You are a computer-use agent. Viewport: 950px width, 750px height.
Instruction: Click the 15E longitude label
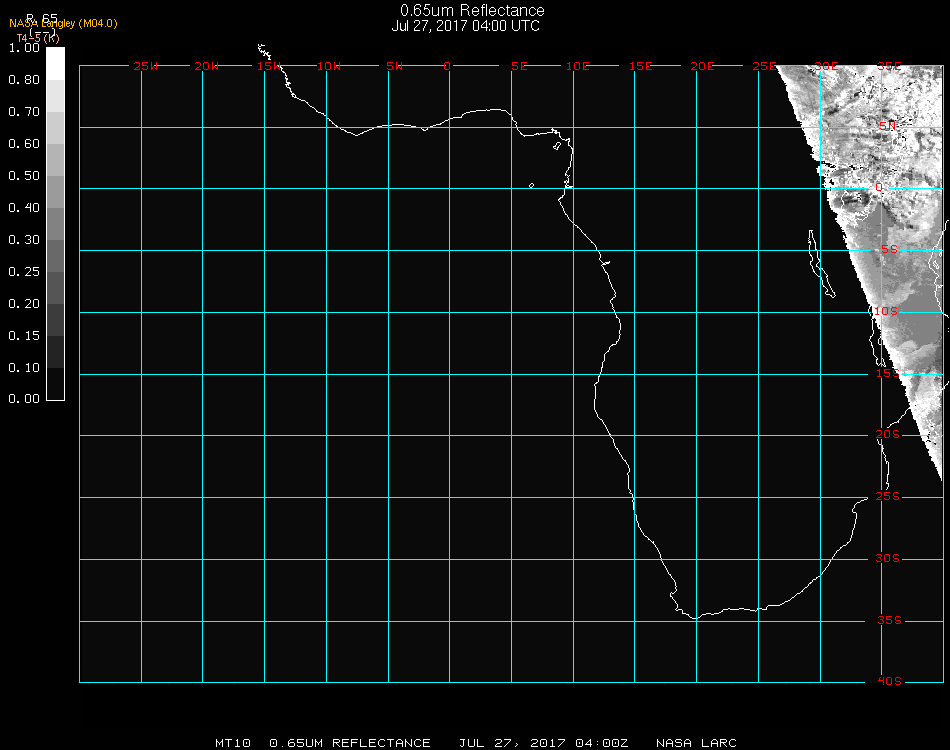[x=641, y=66]
